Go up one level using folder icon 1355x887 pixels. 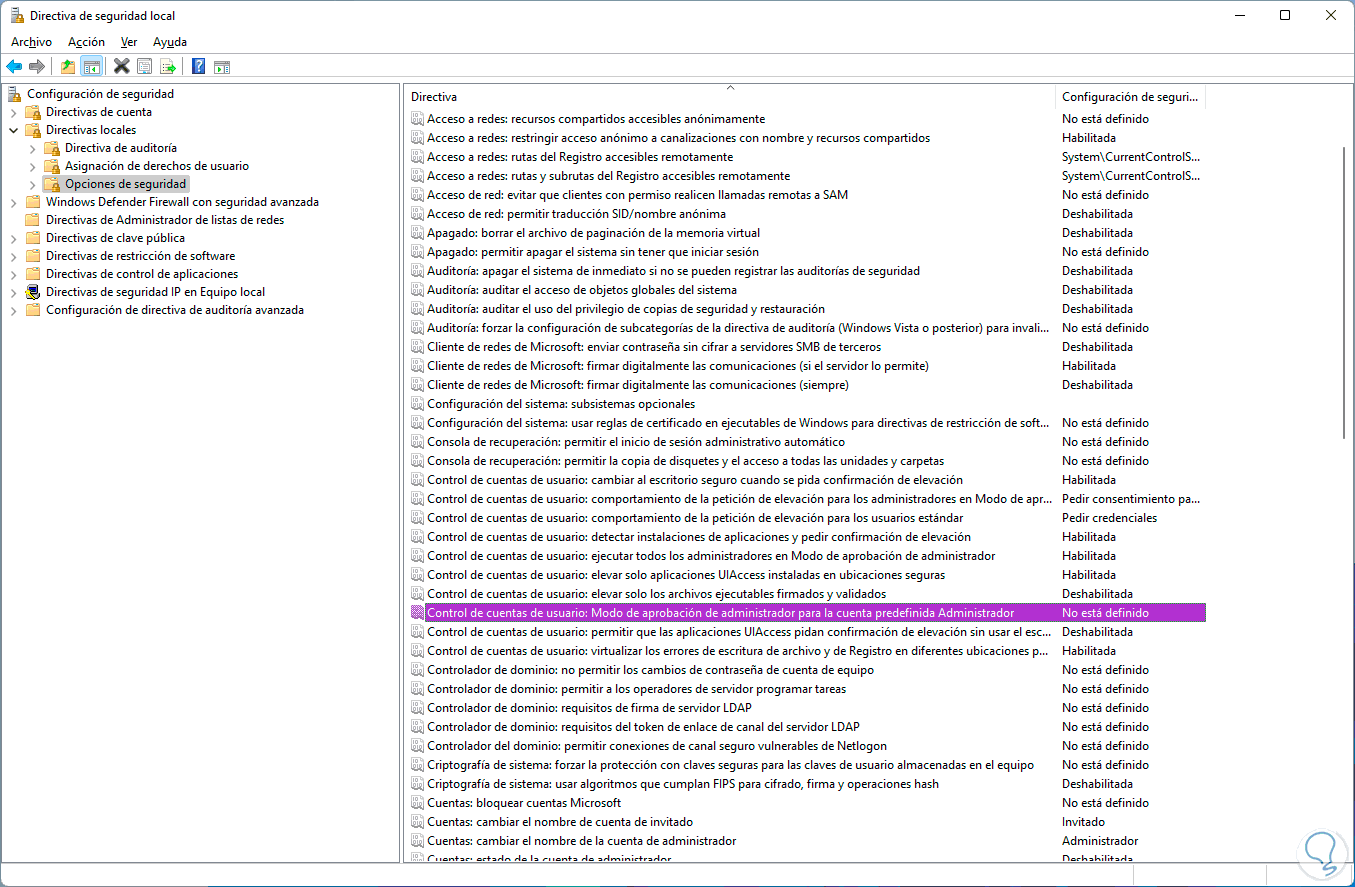tap(68, 67)
